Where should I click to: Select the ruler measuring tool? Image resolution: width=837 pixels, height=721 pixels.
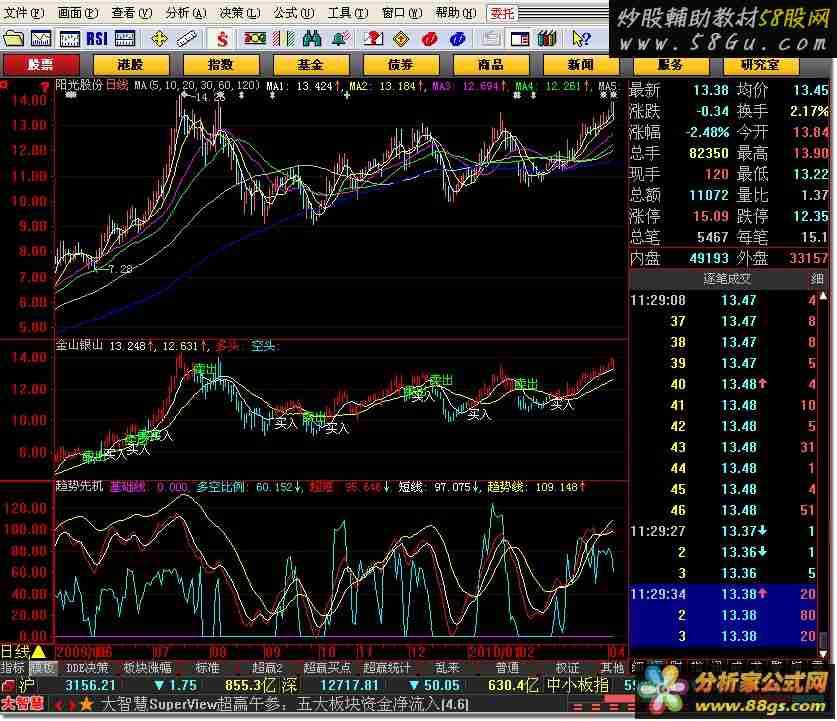pos(187,38)
